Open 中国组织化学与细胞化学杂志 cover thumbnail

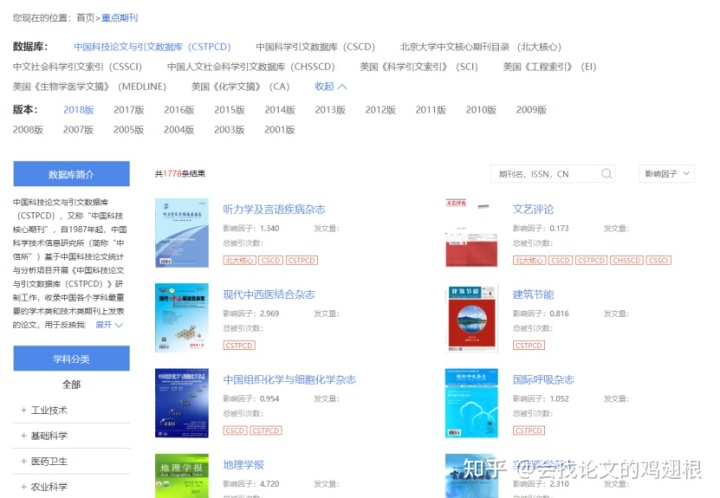[182, 403]
